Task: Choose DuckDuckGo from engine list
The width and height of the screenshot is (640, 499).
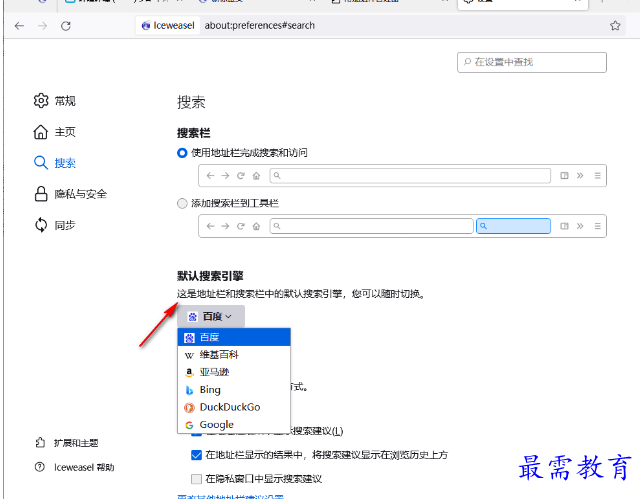Action: (x=234, y=407)
